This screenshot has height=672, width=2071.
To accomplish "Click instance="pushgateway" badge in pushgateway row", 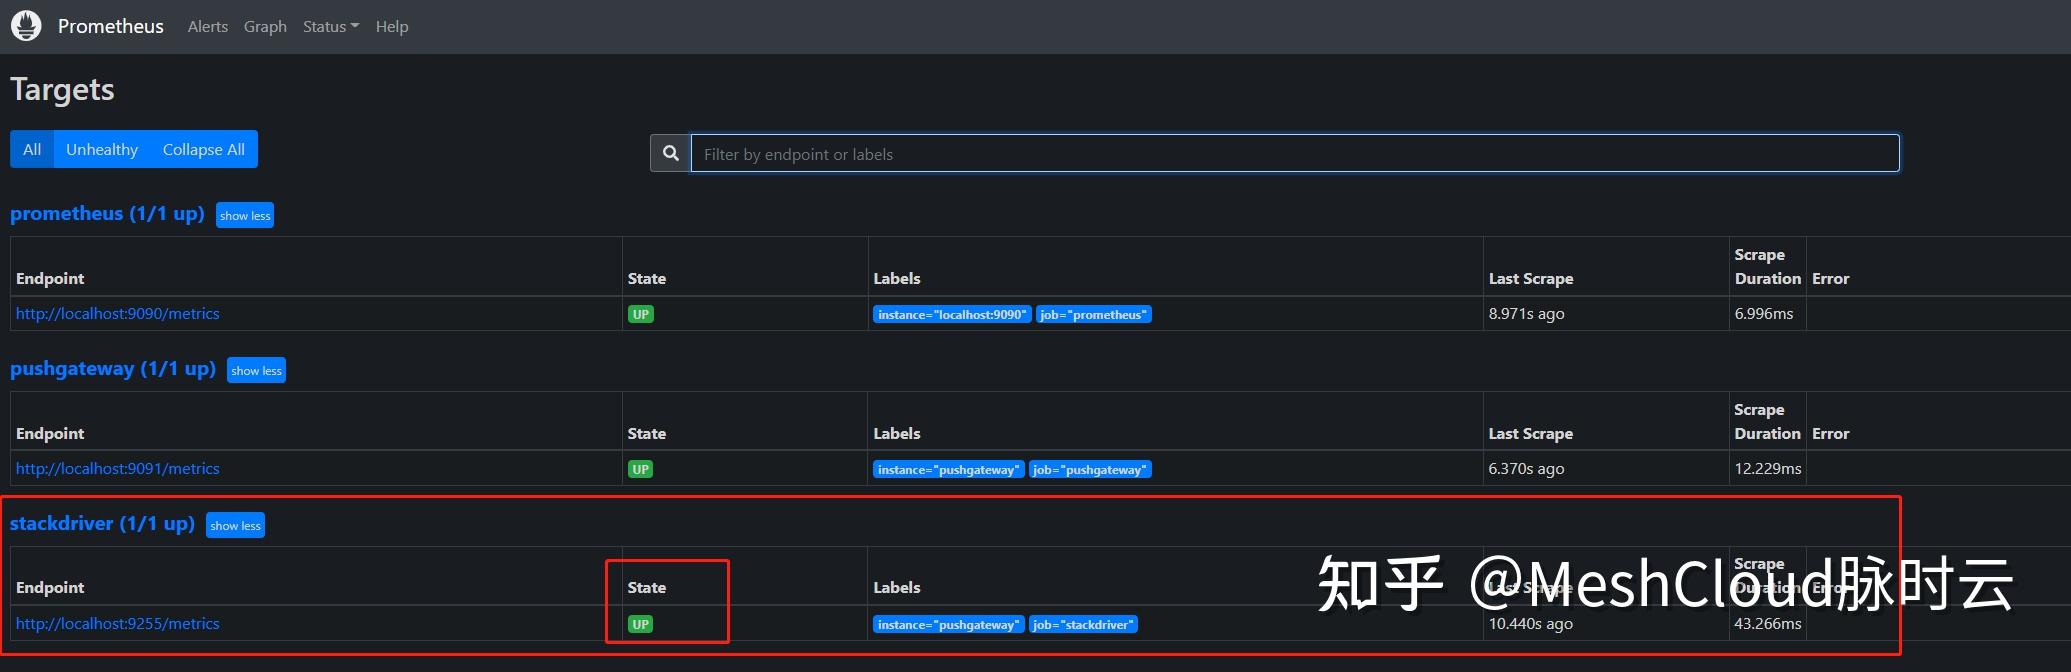I will (x=949, y=469).
